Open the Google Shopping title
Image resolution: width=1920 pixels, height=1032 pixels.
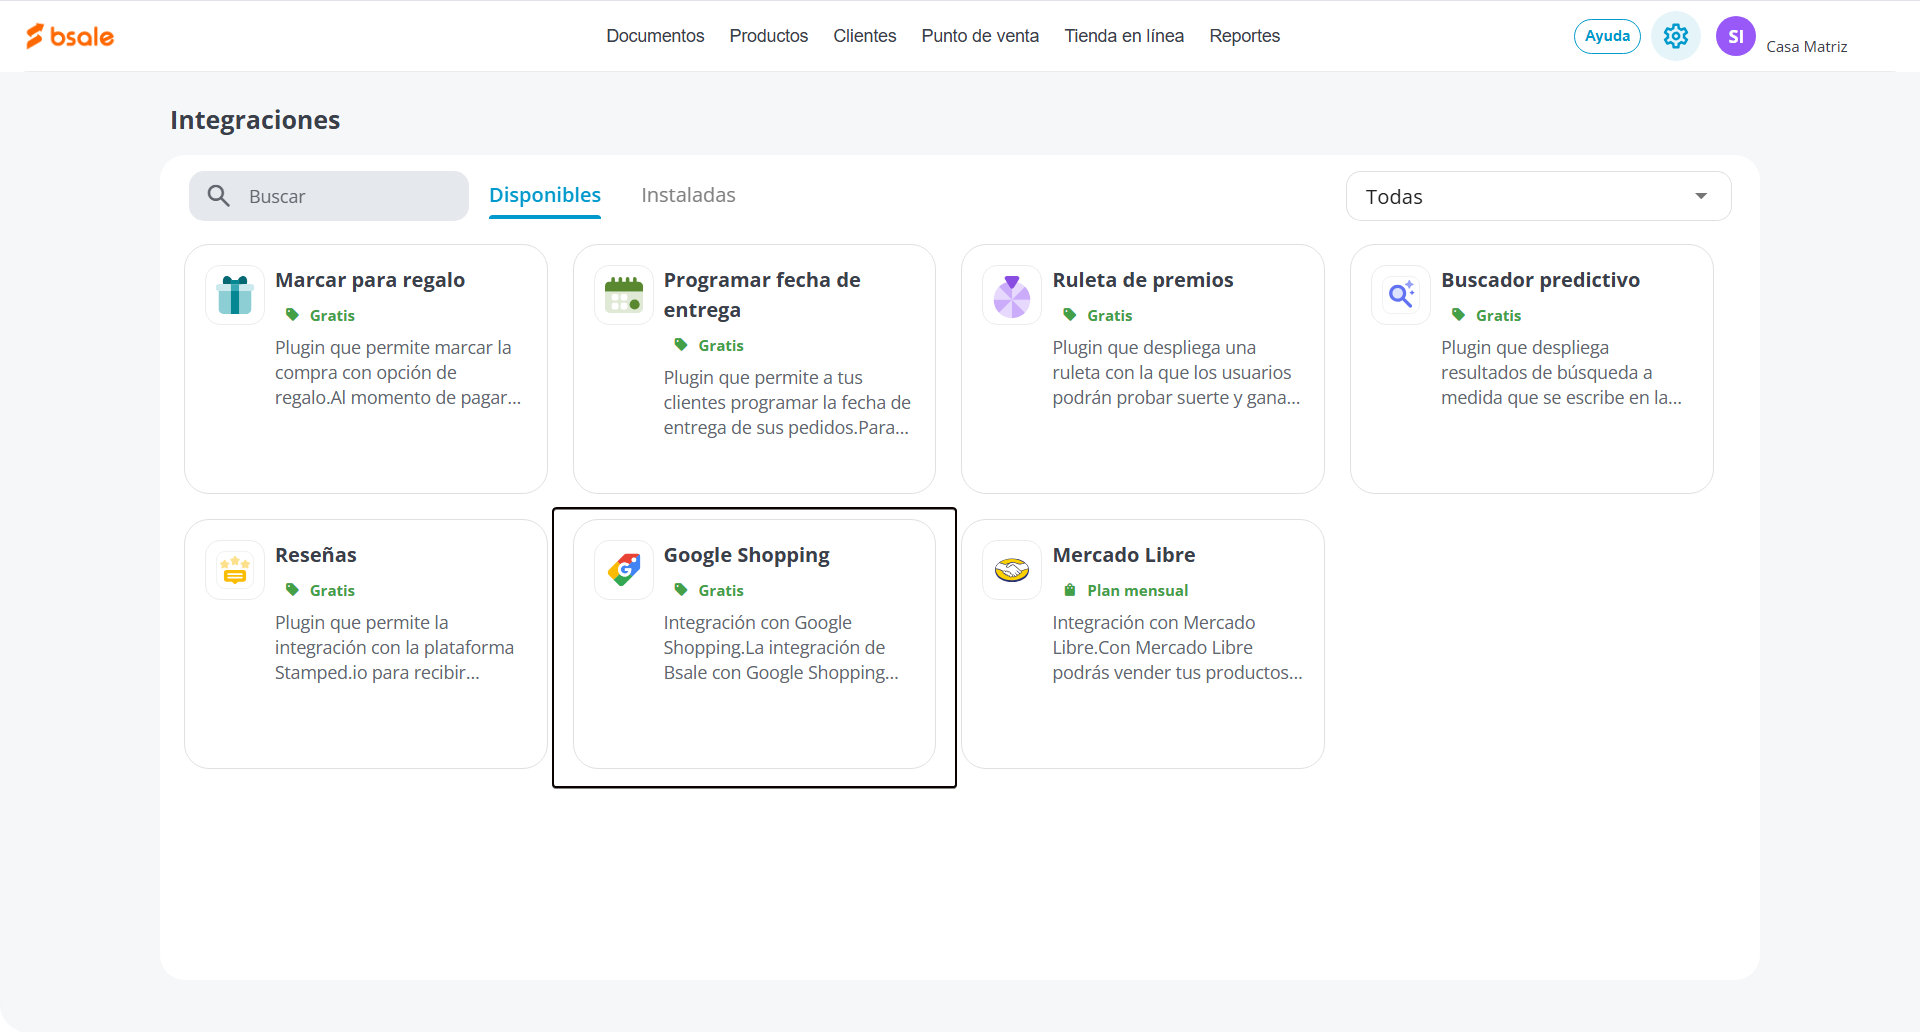[747, 555]
